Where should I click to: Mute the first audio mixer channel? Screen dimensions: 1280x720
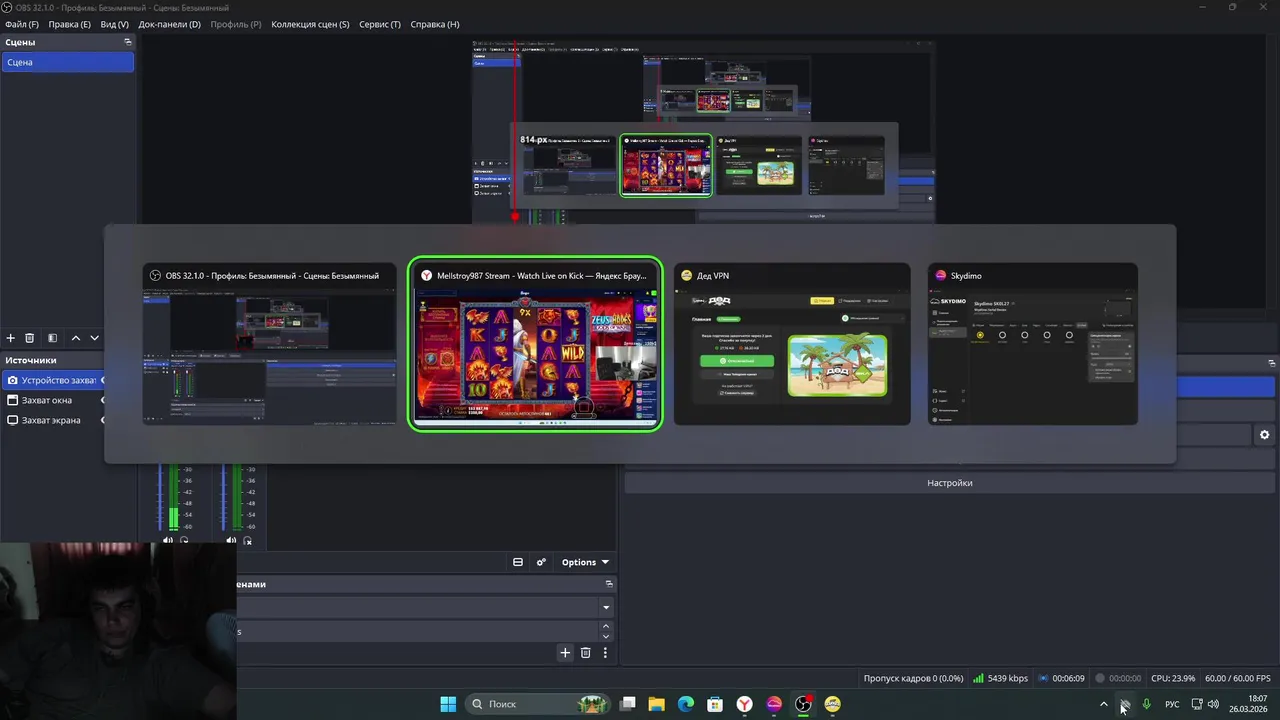tap(168, 541)
